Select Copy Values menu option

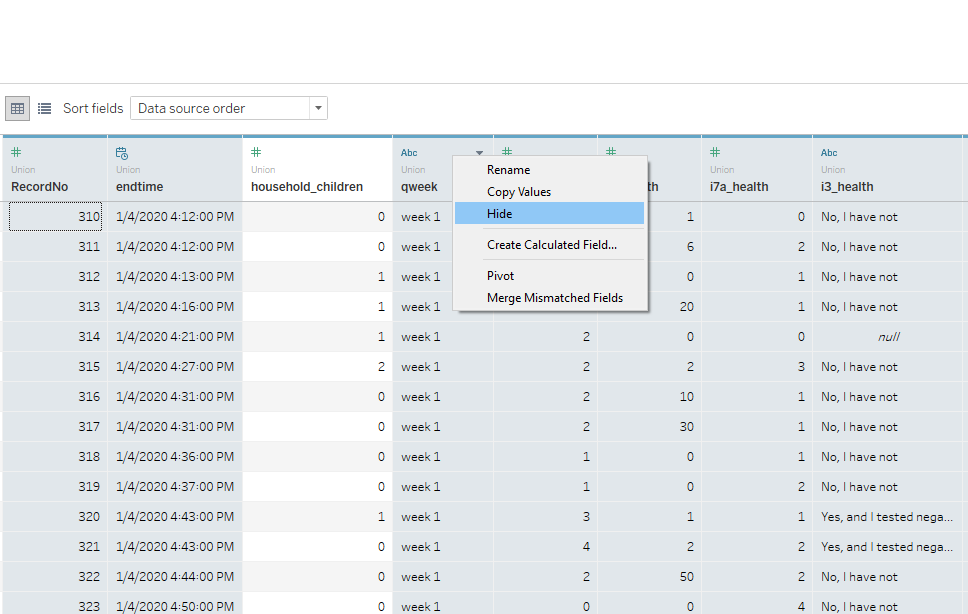(518, 192)
